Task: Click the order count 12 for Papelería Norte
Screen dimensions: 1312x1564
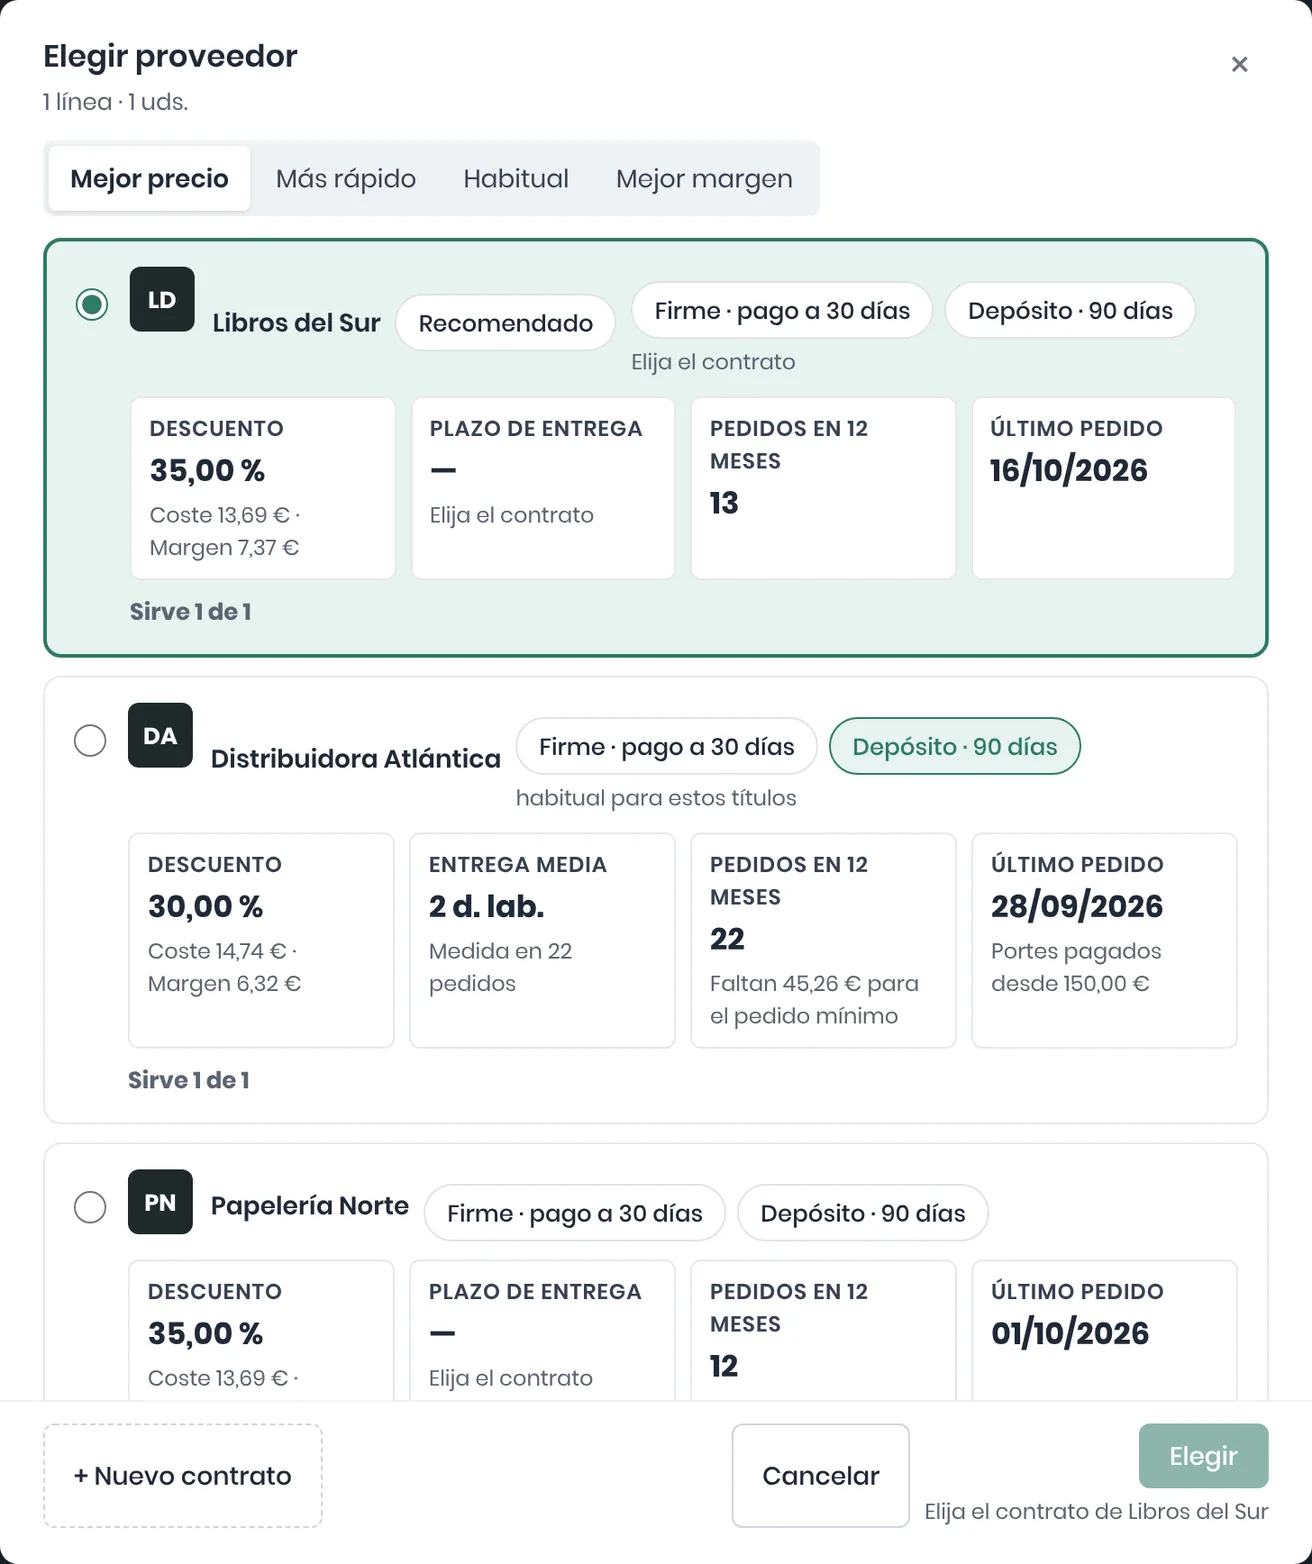Action: 724,1366
